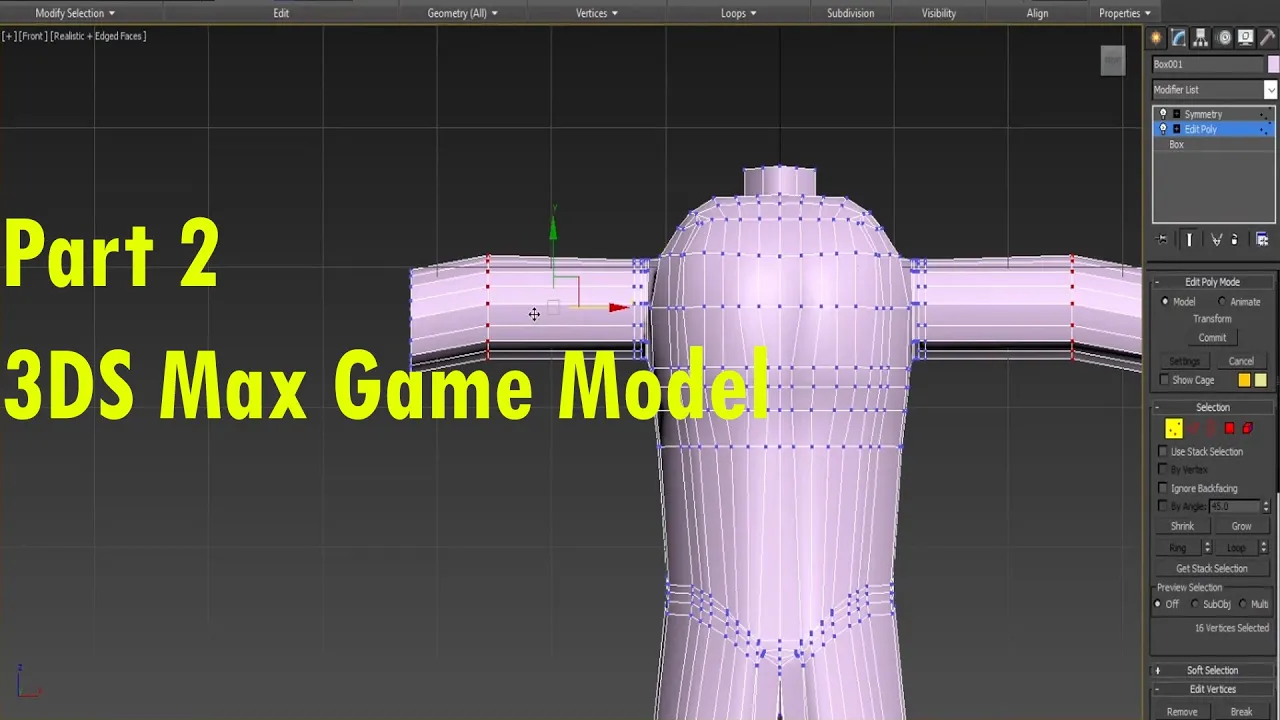The height and width of the screenshot is (720, 1280).
Task: Enable Ignore Backfacing checkbox
Action: pyautogui.click(x=1163, y=488)
